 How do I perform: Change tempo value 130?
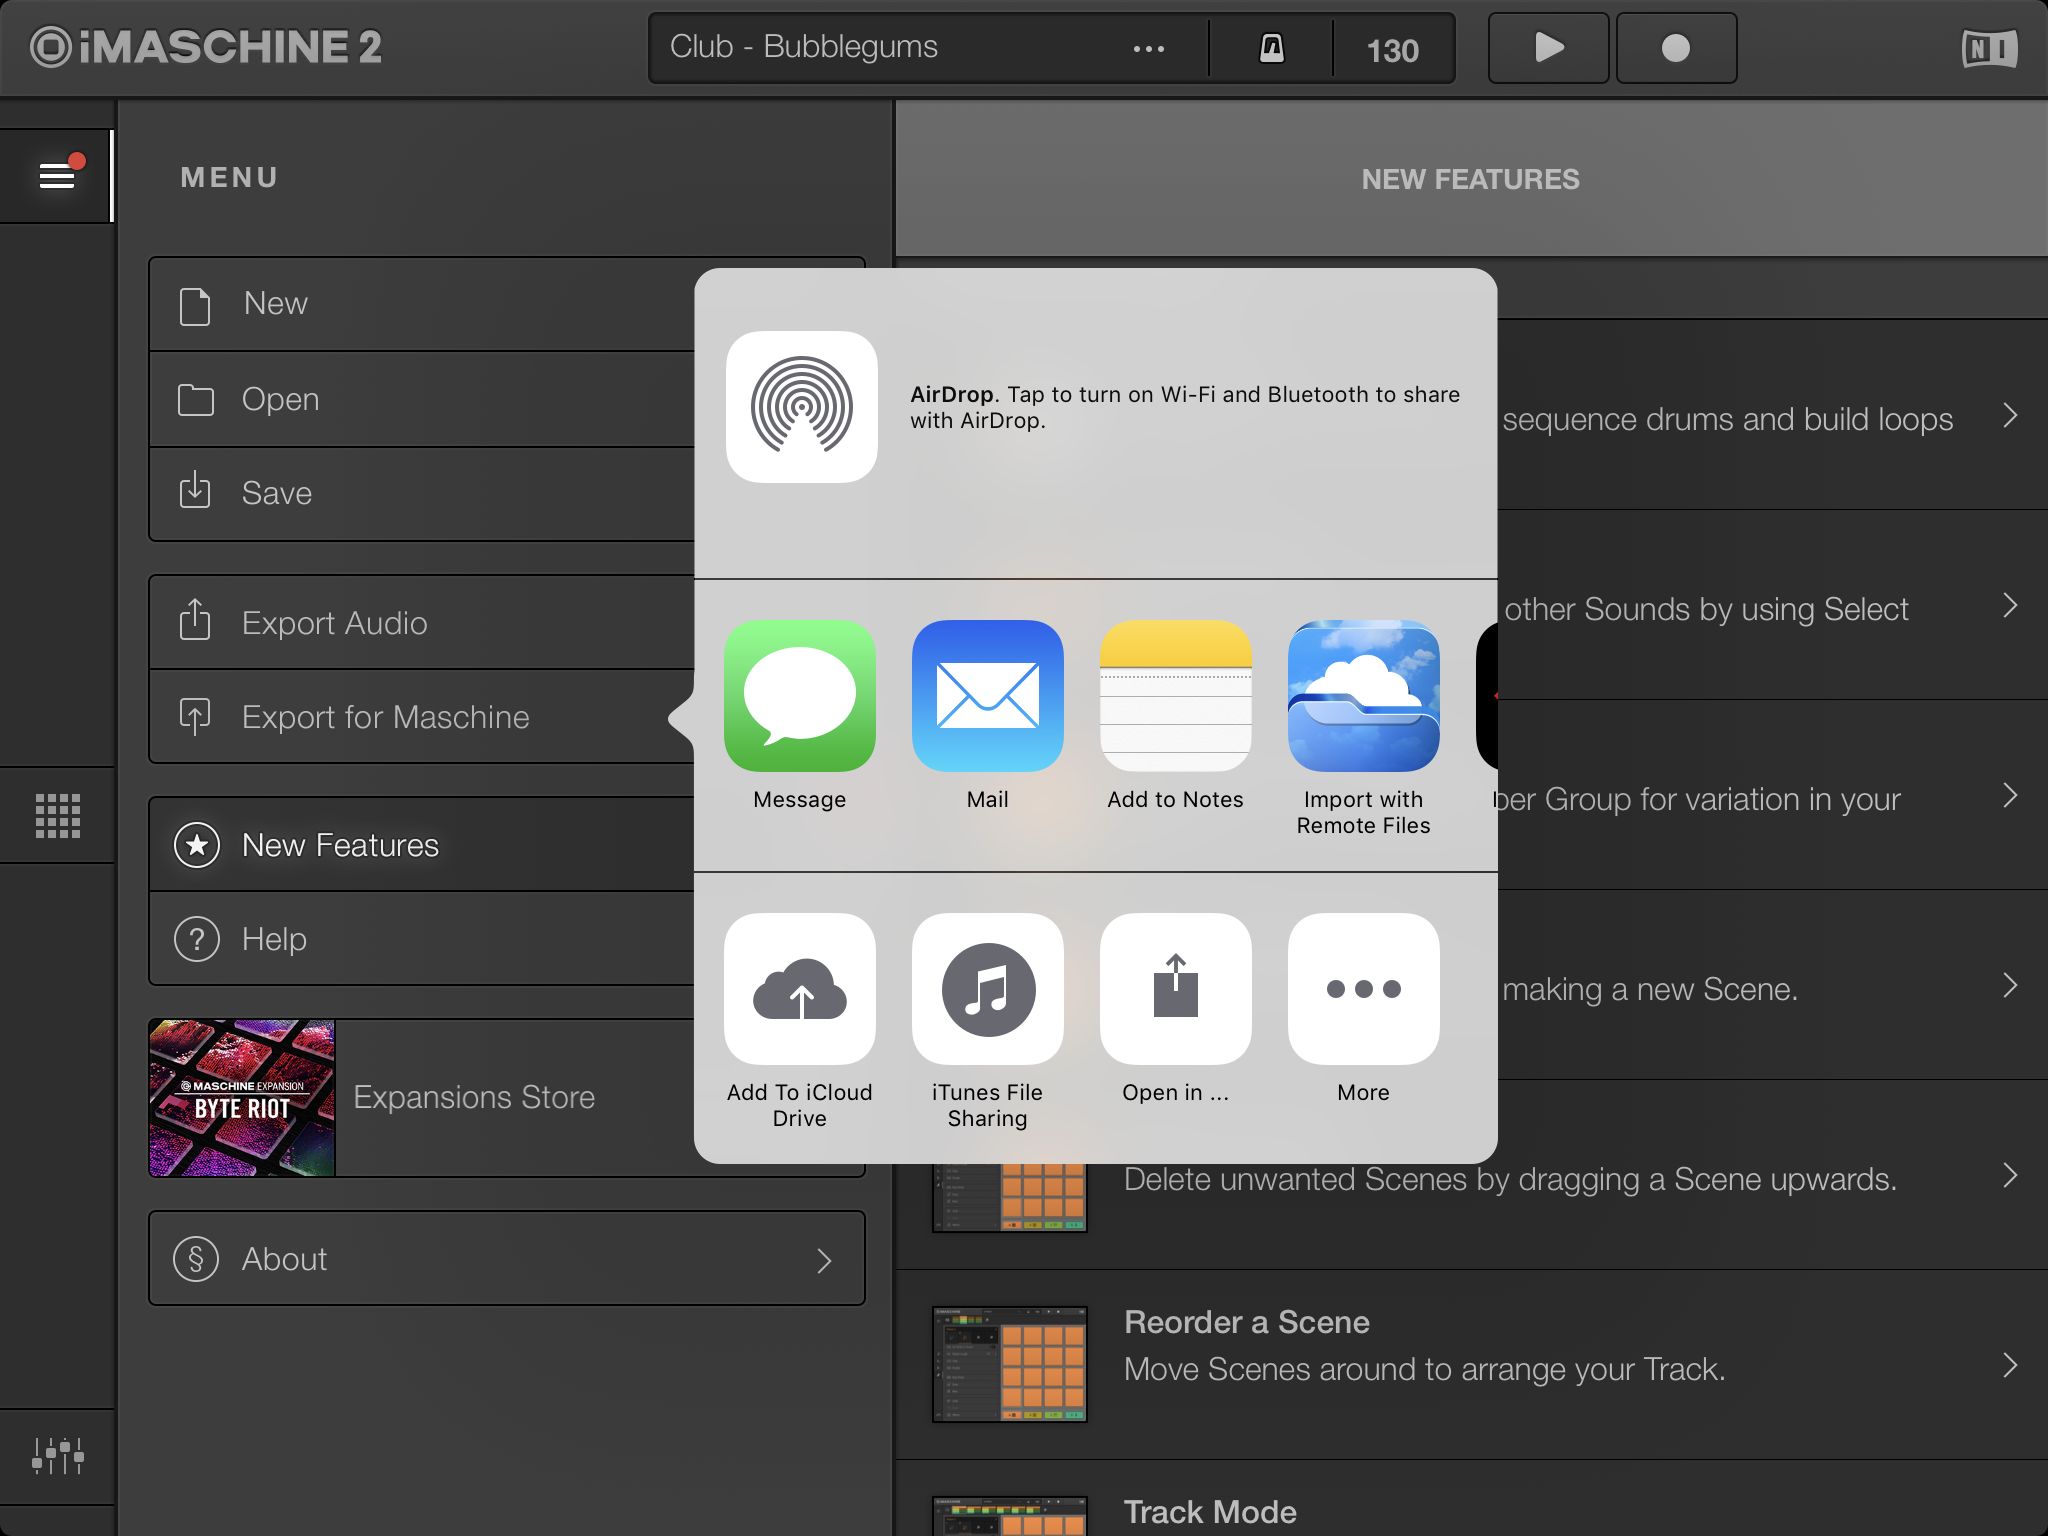[1392, 50]
